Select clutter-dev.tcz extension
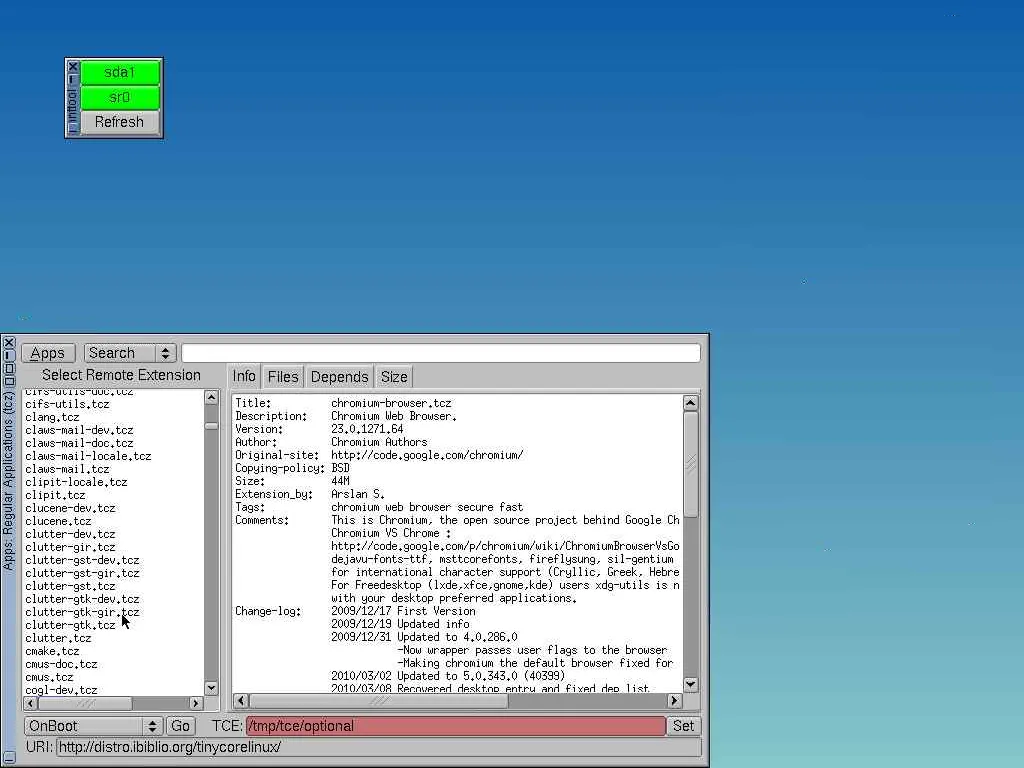This screenshot has width=1024, height=768. point(70,534)
